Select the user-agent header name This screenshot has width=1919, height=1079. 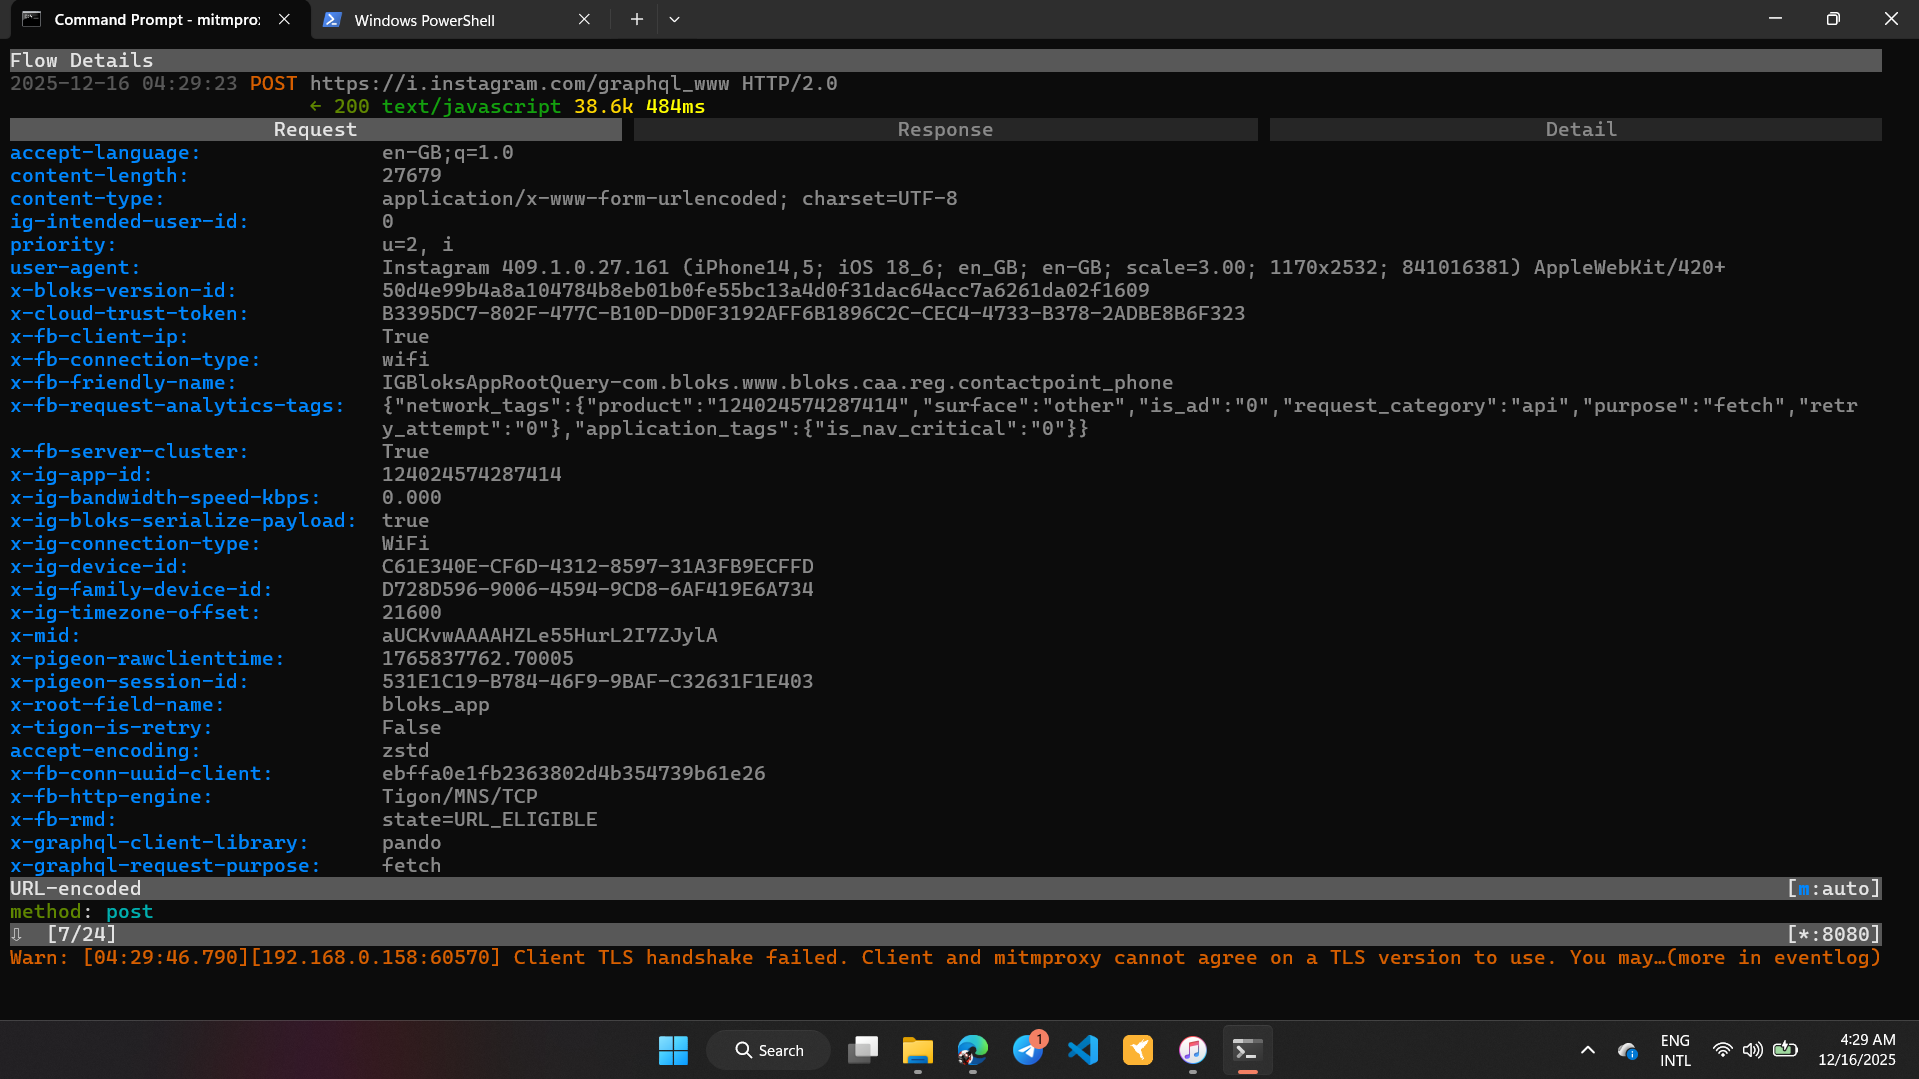tap(75, 268)
